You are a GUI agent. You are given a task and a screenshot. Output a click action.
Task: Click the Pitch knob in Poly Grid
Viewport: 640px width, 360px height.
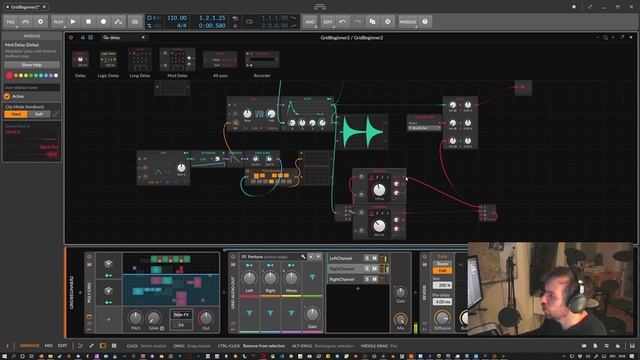(136, 318)
